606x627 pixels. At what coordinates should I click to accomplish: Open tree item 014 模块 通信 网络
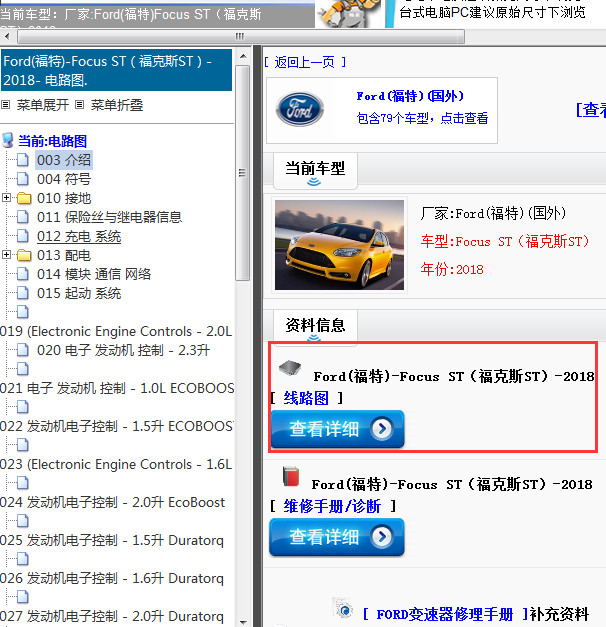[x=94, y=274]
